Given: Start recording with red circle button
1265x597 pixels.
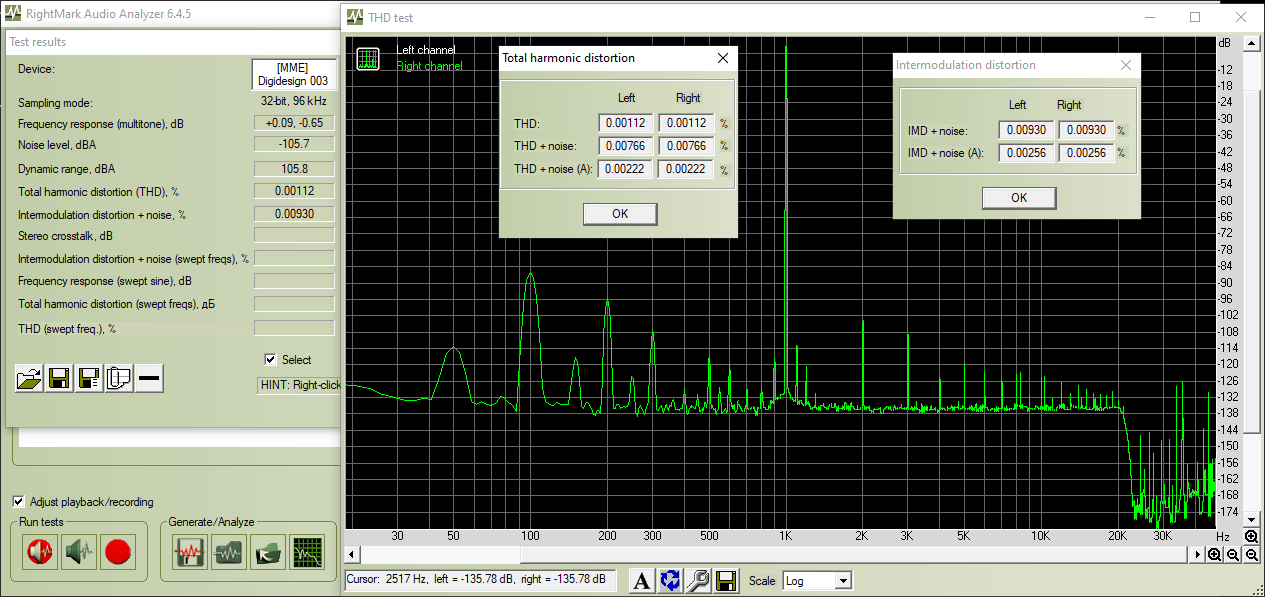Looking at the screenshot, I should click(x=118, y=552).
